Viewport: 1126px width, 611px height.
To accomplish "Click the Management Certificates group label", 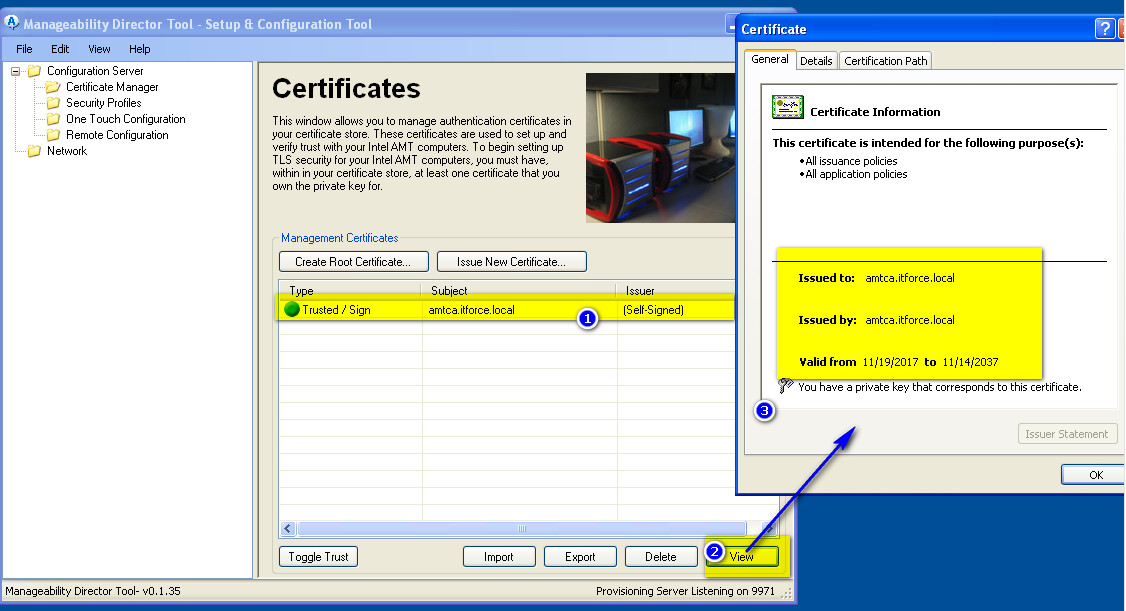I will [x=339, y=238].
